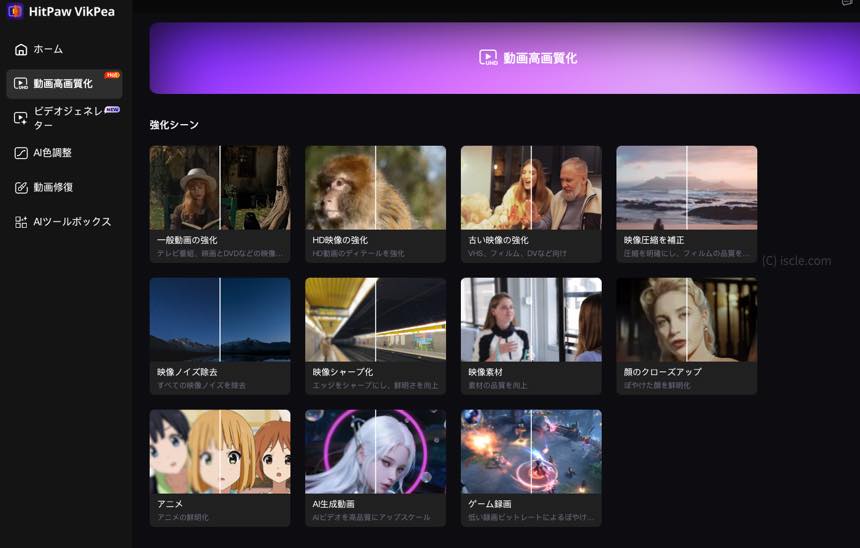Click the 強化シーン section heading

pyautogui.click(x=174, y=125)
